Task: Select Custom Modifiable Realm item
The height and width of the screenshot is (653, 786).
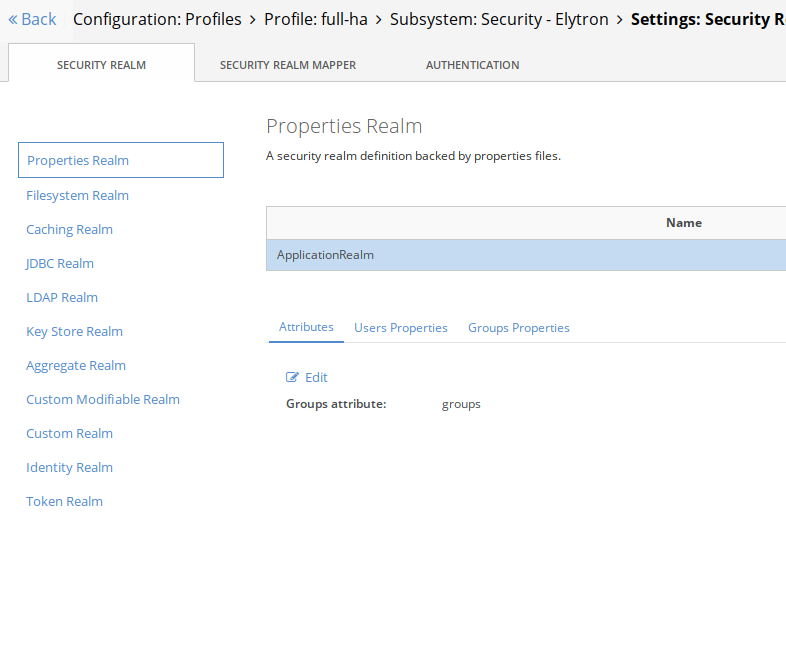Action: tap(103, 399)
